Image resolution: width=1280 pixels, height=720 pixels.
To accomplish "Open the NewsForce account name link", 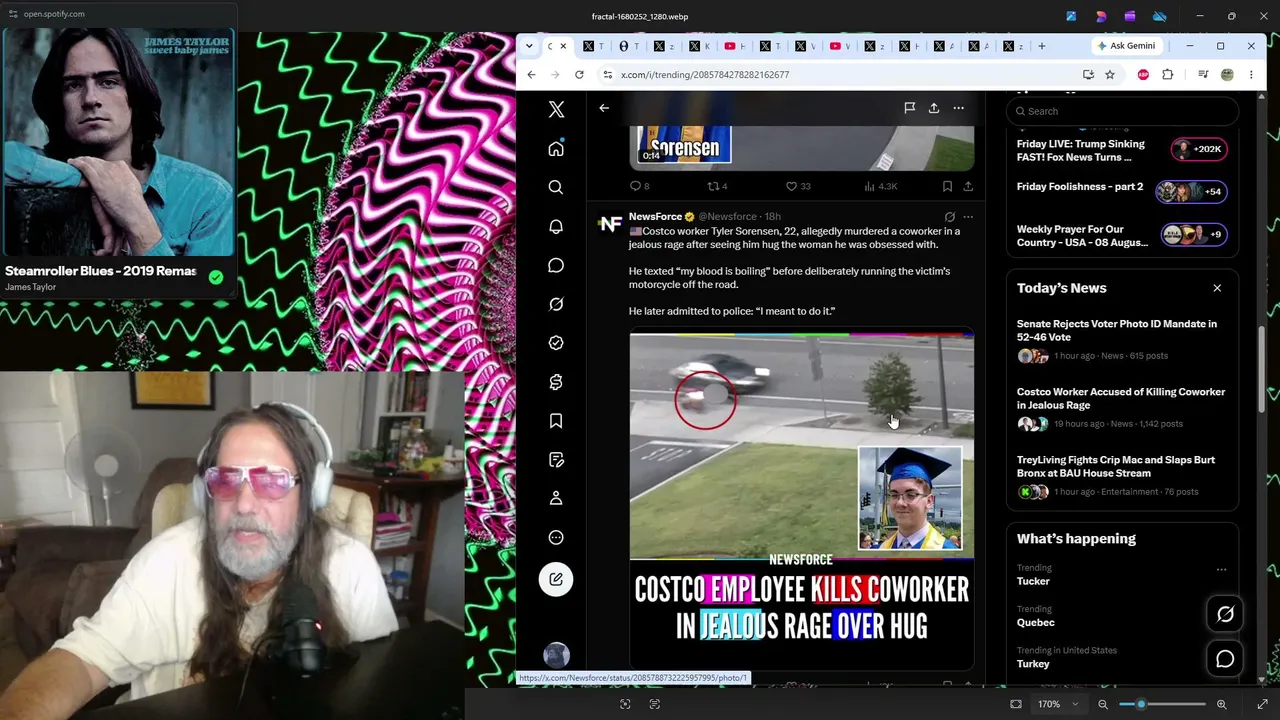I will 655,216.
